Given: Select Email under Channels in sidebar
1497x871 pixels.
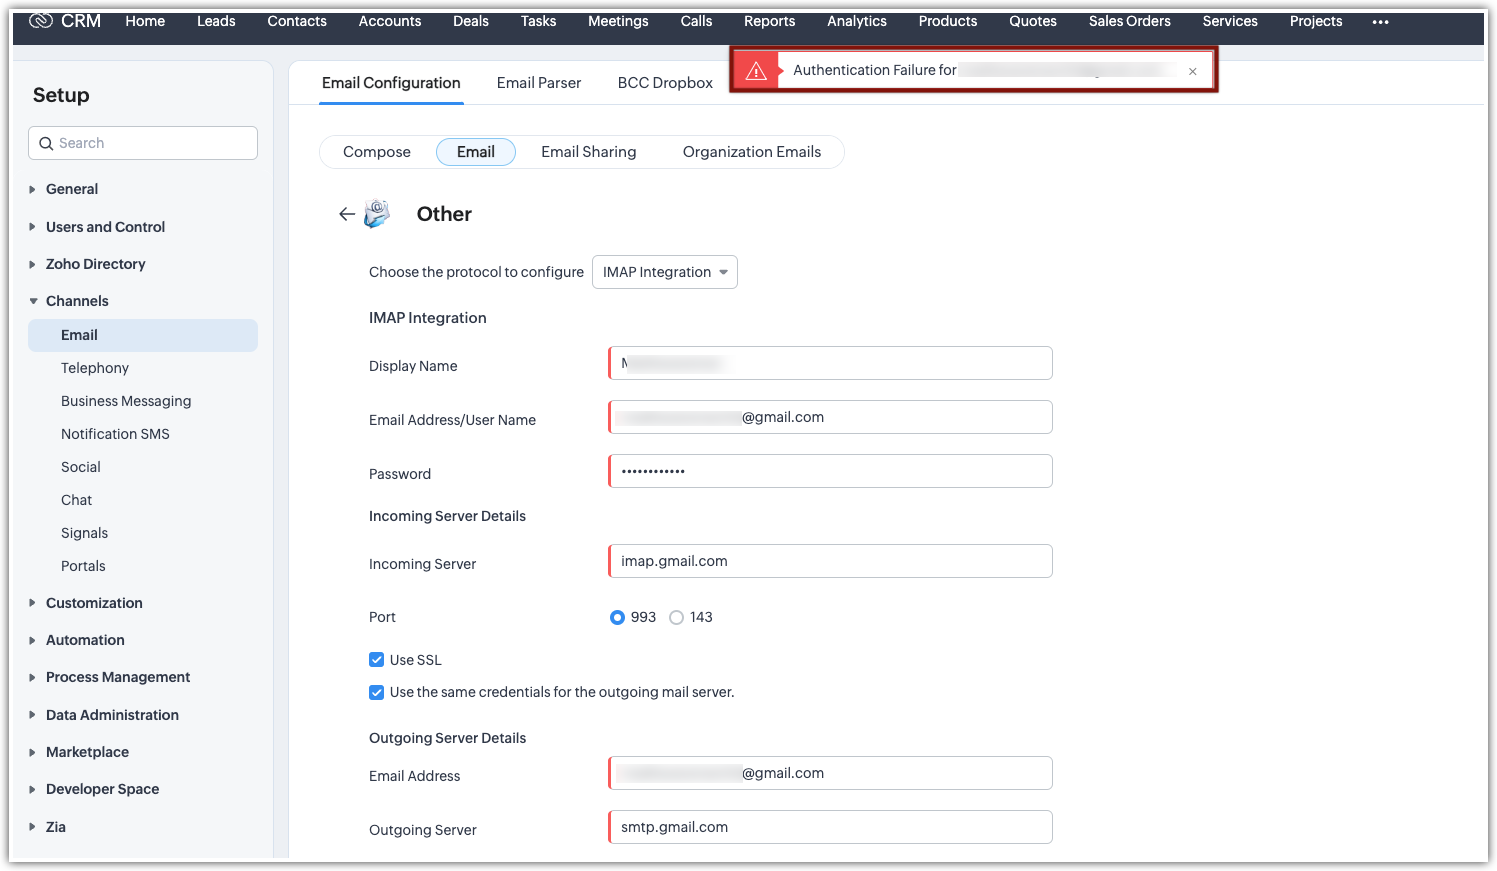Looking at the screenshot, I should point(143,335).
